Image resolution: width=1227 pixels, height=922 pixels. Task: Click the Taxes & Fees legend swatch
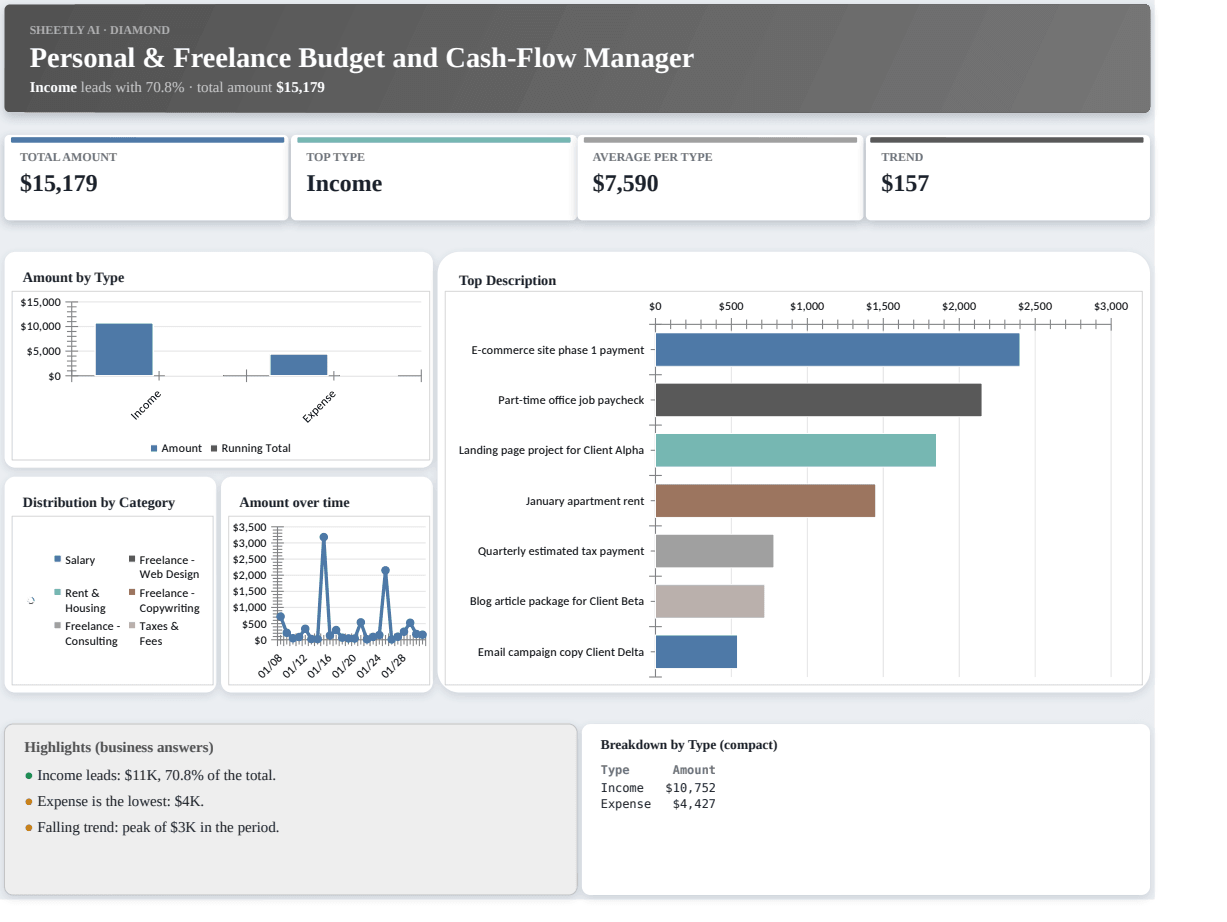[132, 626]
